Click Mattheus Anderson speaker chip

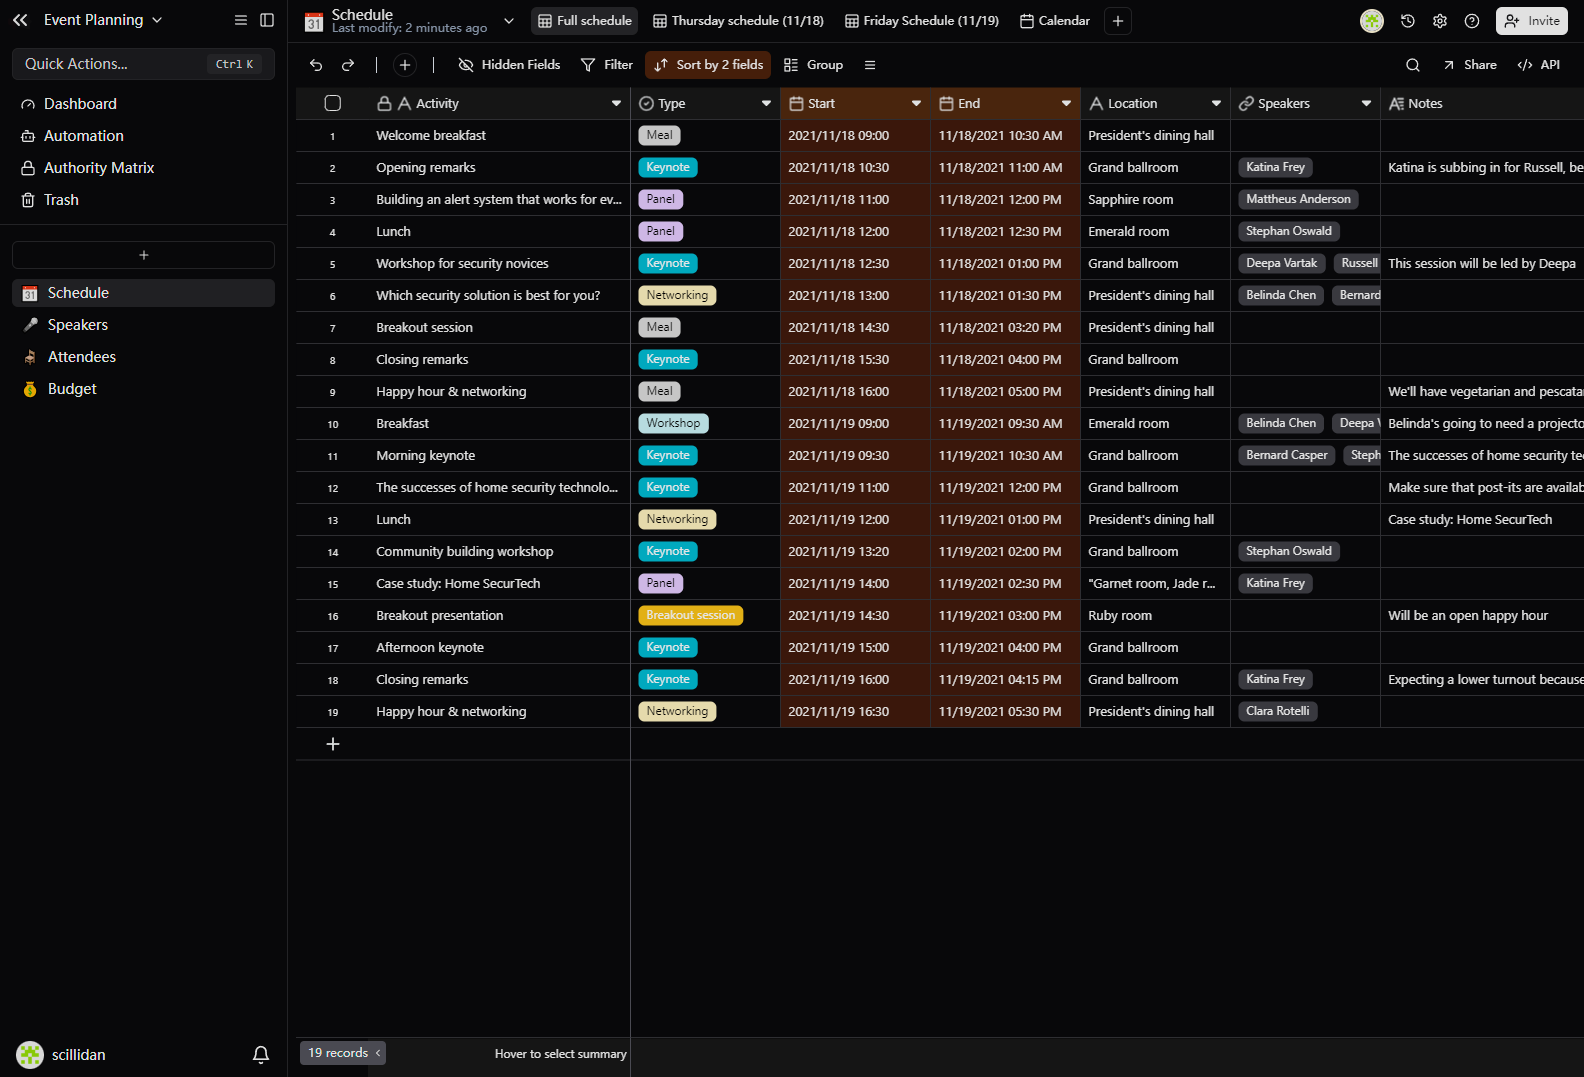pyautogui.click(x=1298, y=199)
